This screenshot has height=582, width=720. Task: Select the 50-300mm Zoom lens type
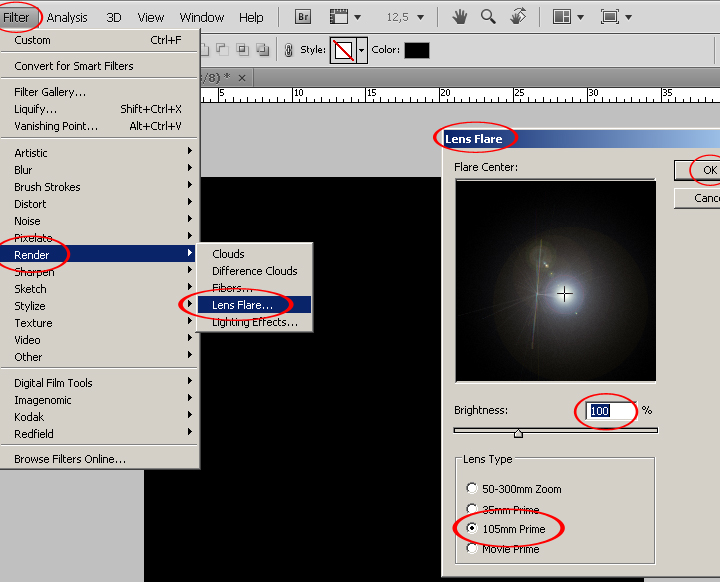point(473,489)
